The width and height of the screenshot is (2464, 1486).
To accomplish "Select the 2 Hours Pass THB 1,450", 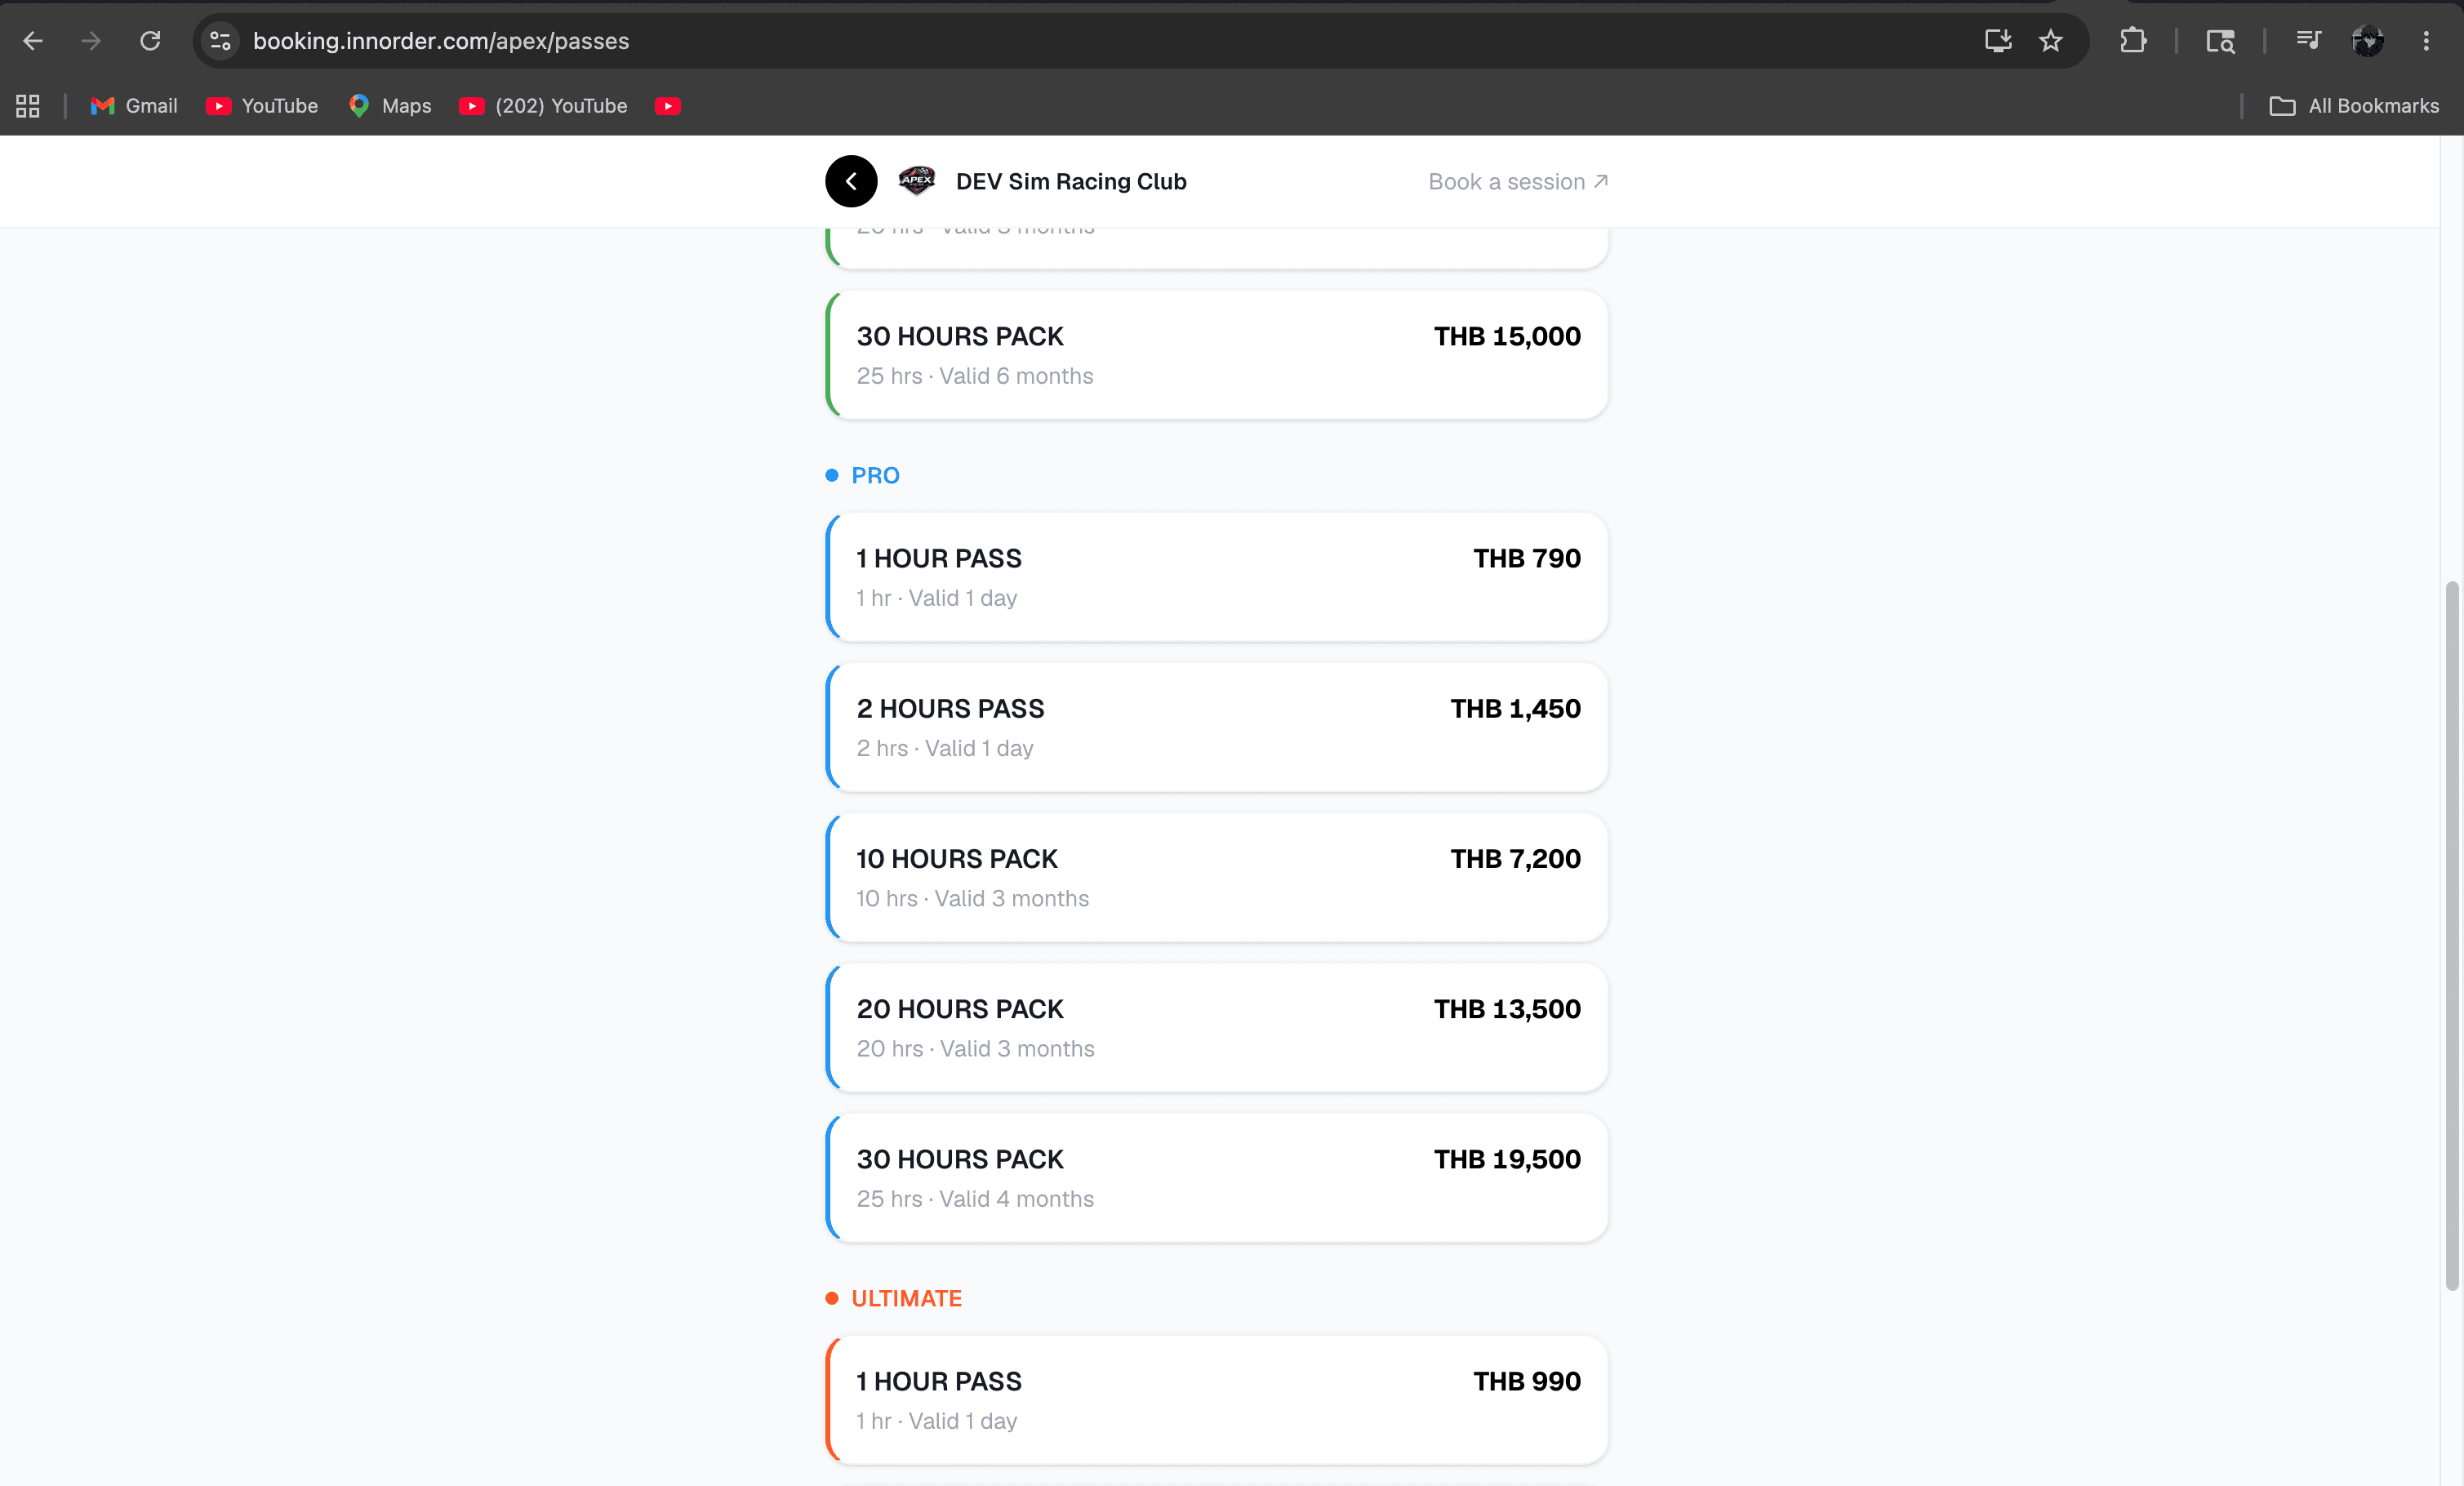I will pyautogui.click(x=1217, y=727).
